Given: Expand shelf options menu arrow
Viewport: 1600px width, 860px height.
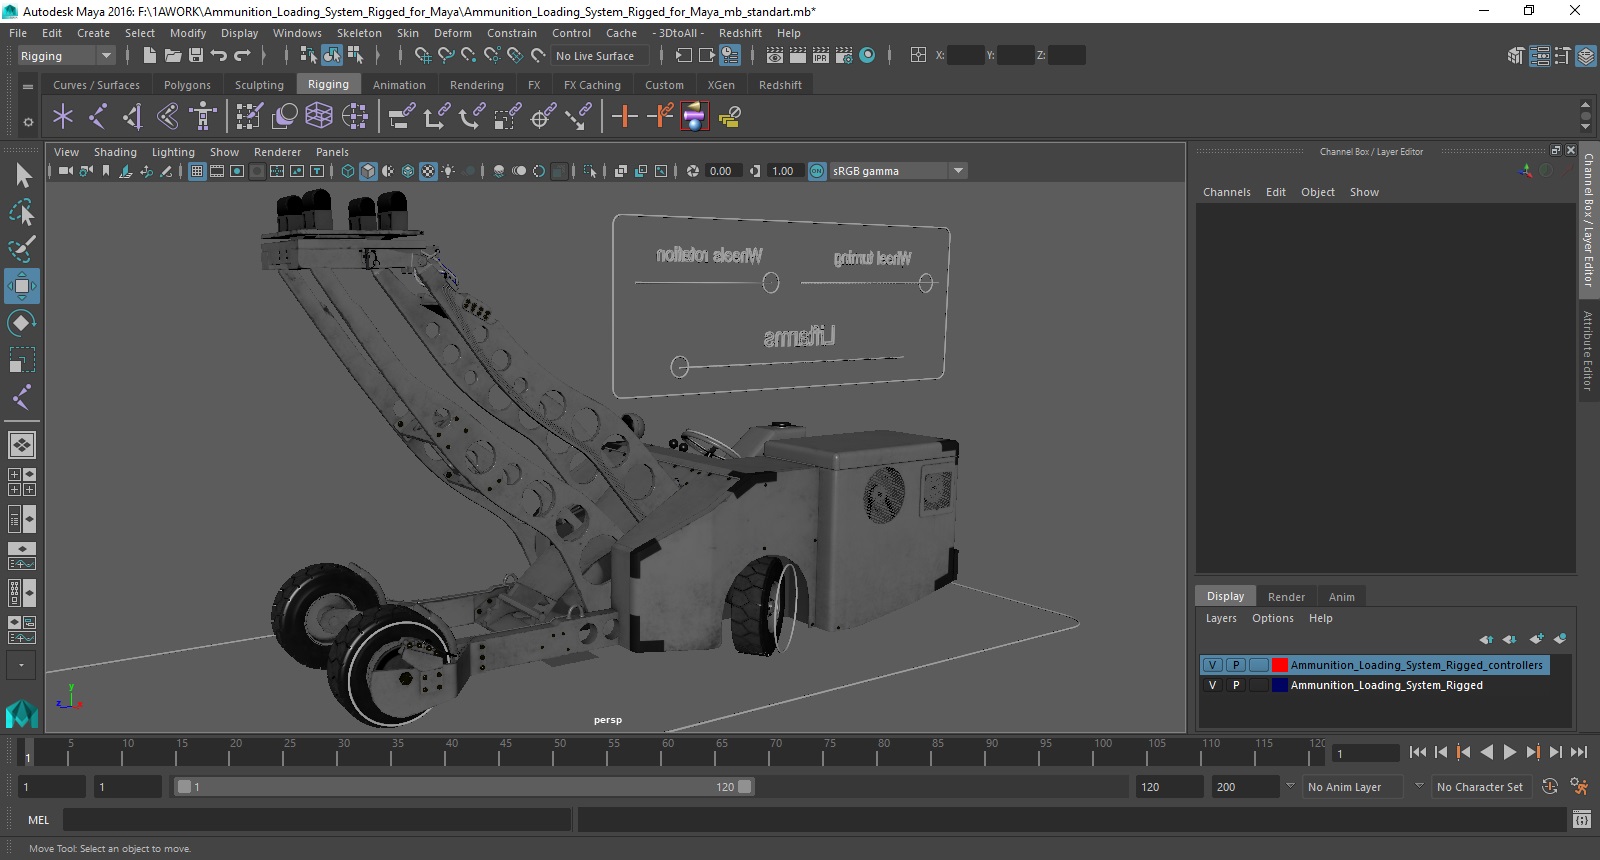Looking at the screenshot, I should 28,87.
